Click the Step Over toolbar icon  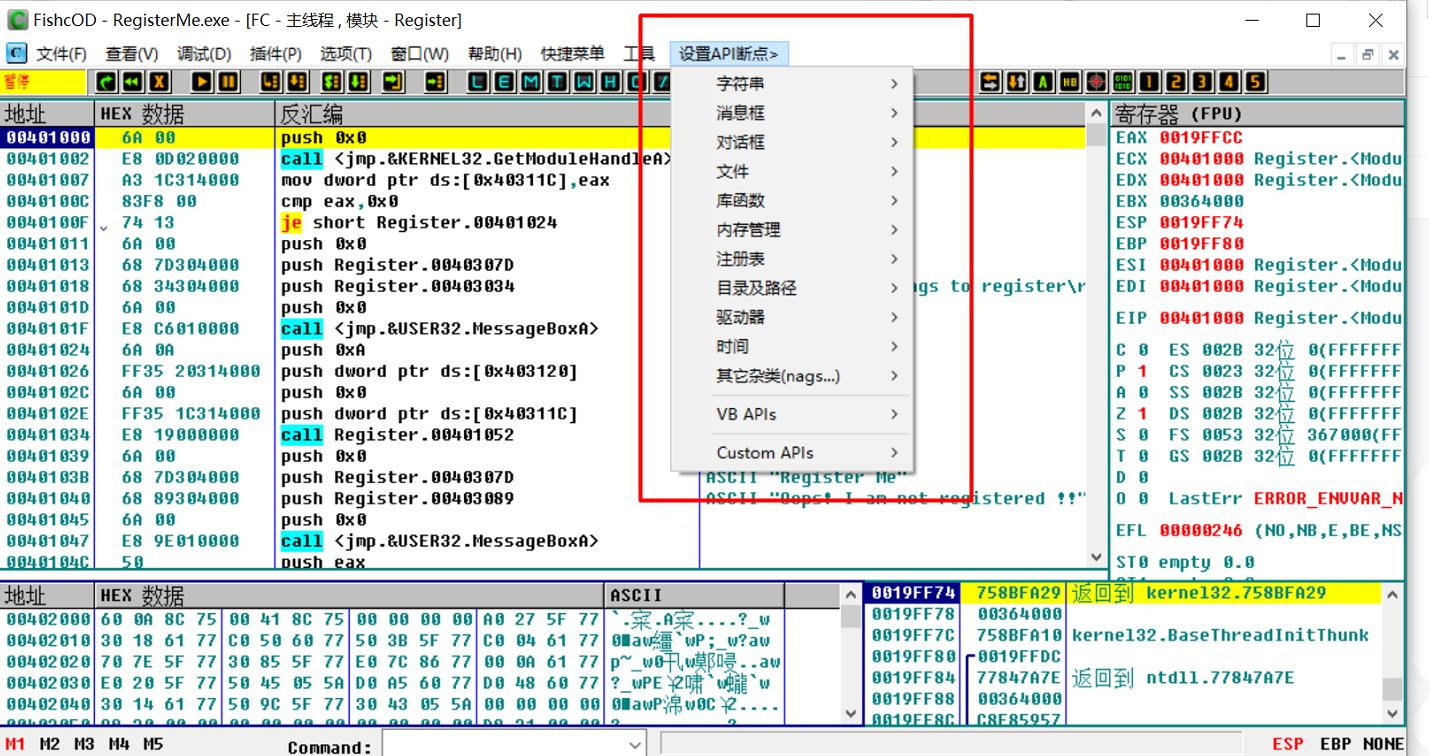tap(297, 82)
